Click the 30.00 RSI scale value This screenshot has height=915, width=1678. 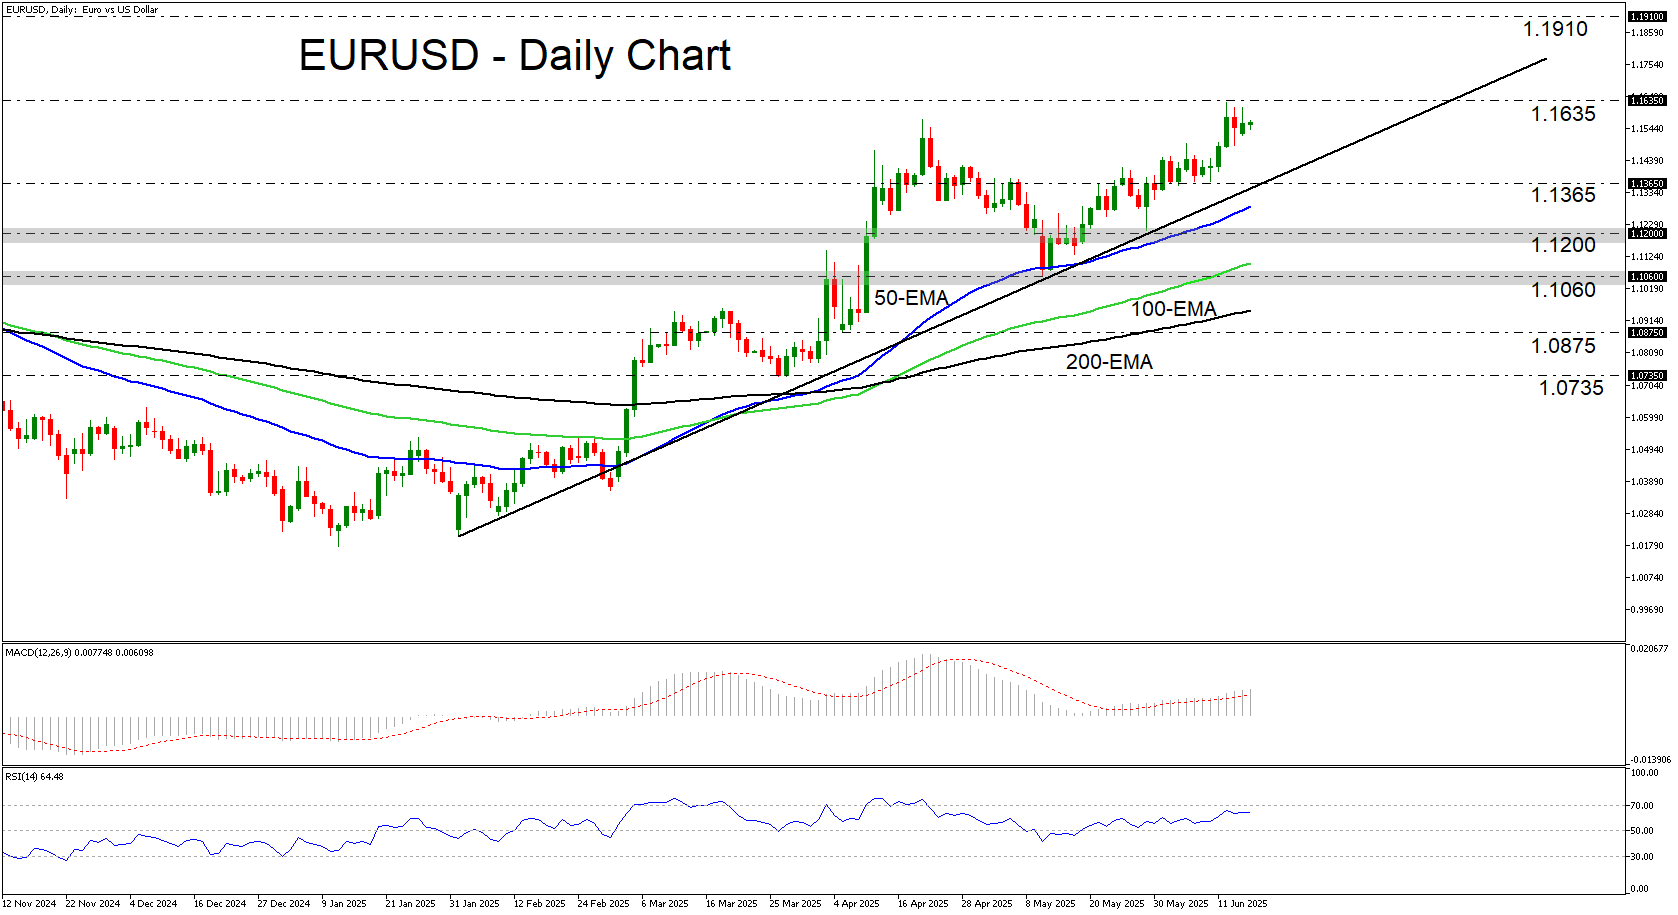pyautogui.click(x=1642, y=857)
